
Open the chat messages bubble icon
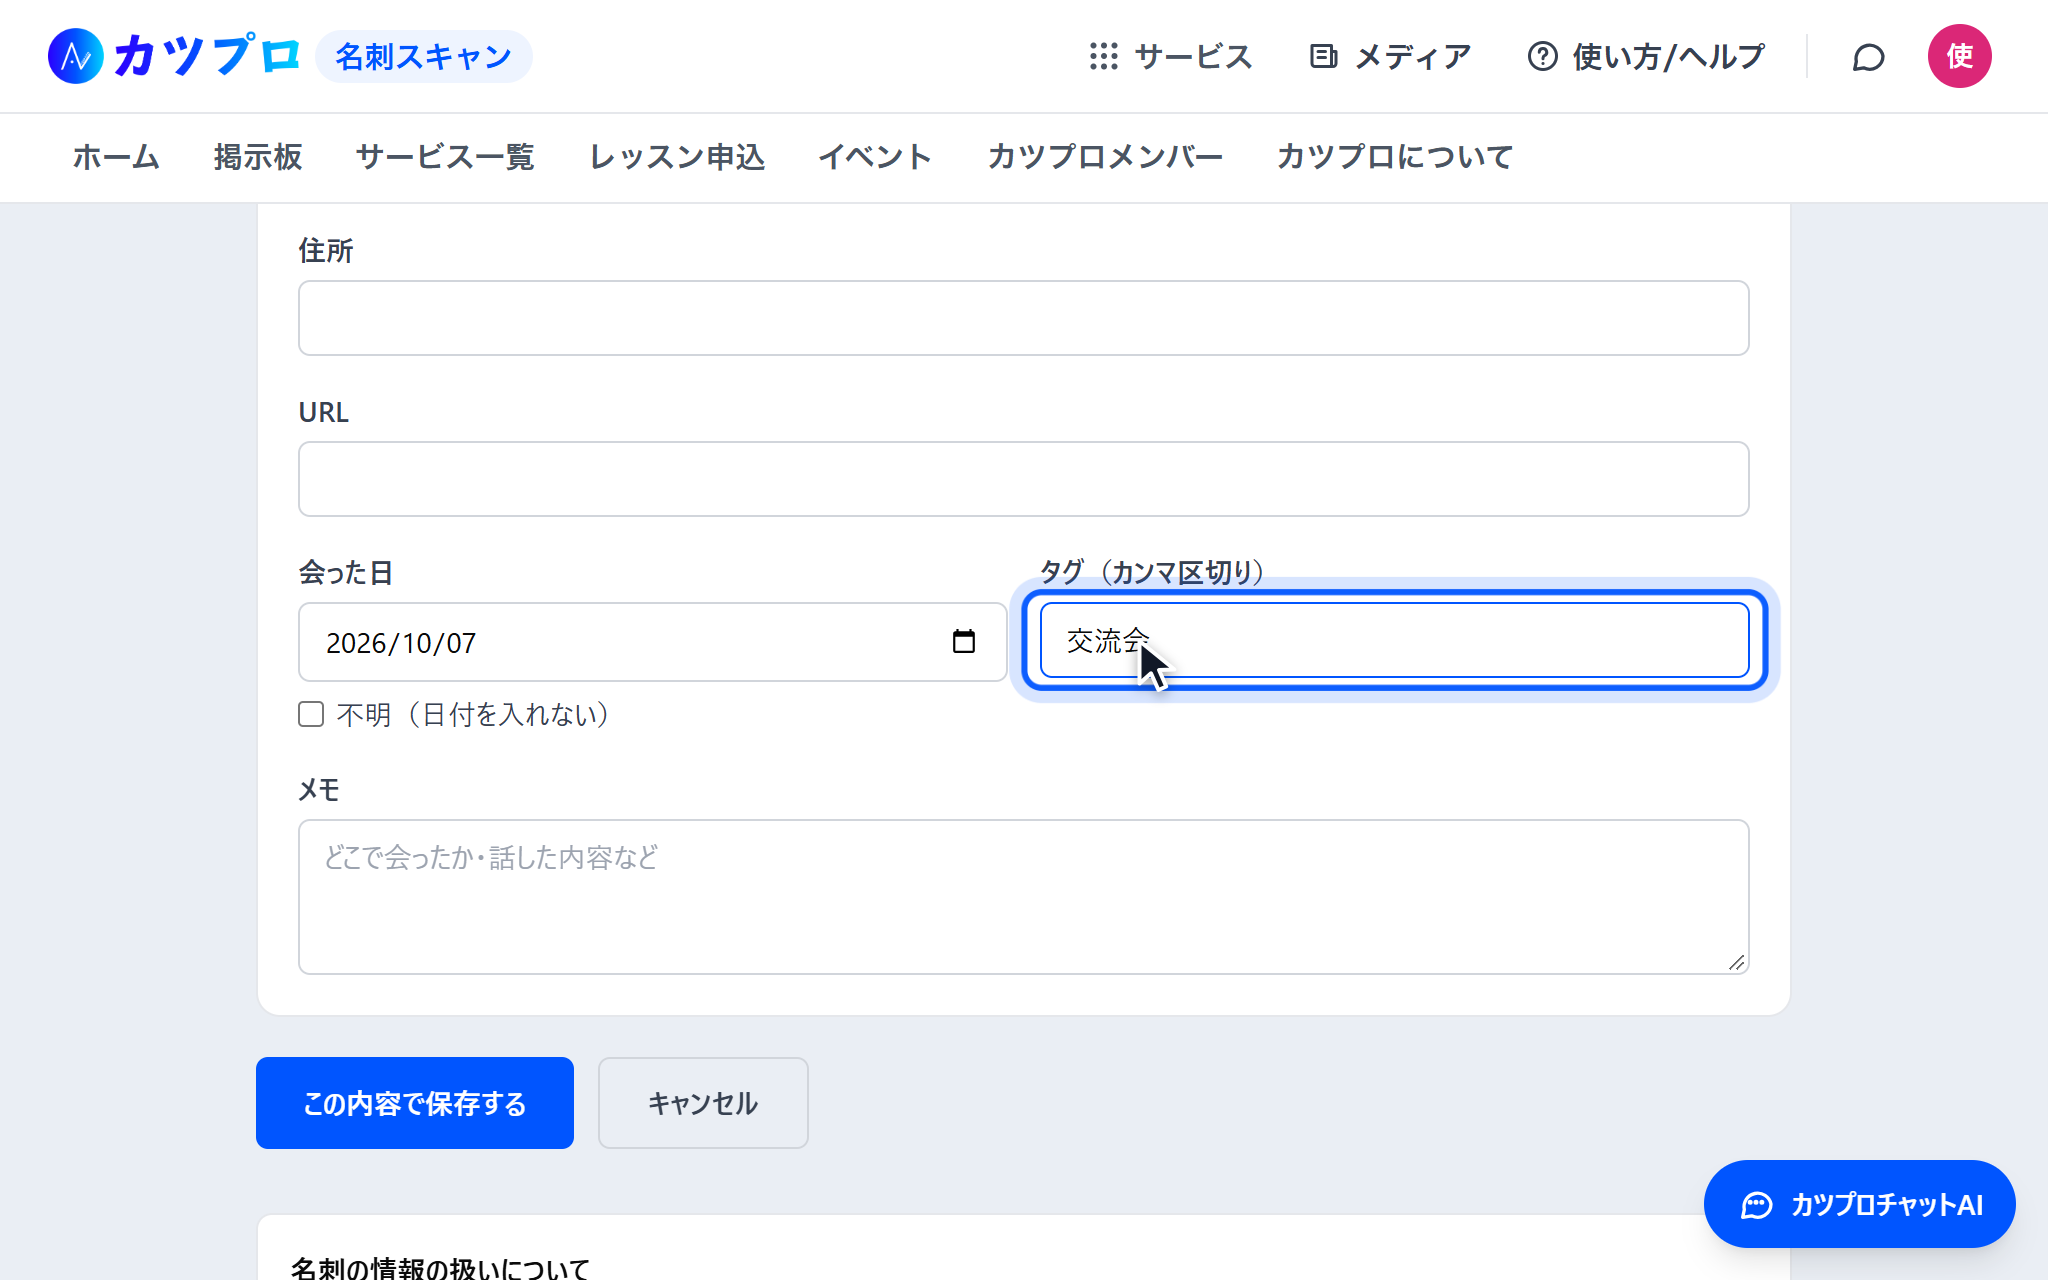coord(1868,57)
